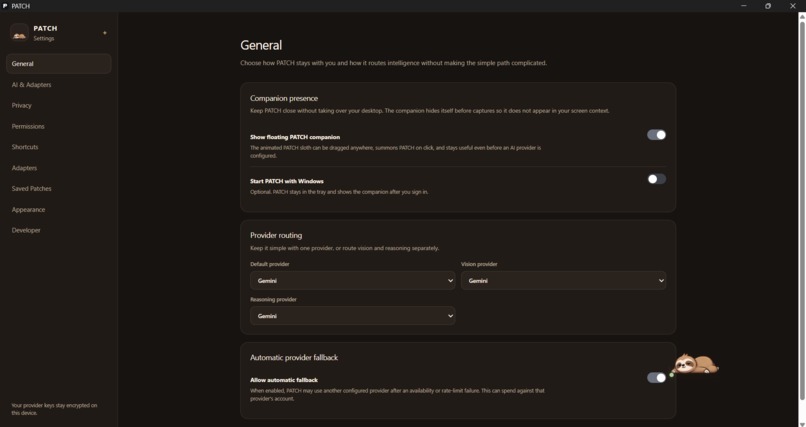The height and width of the screenshot is (427, 806).
Task: Select General in settings sidebar
Action: (59, 64)
